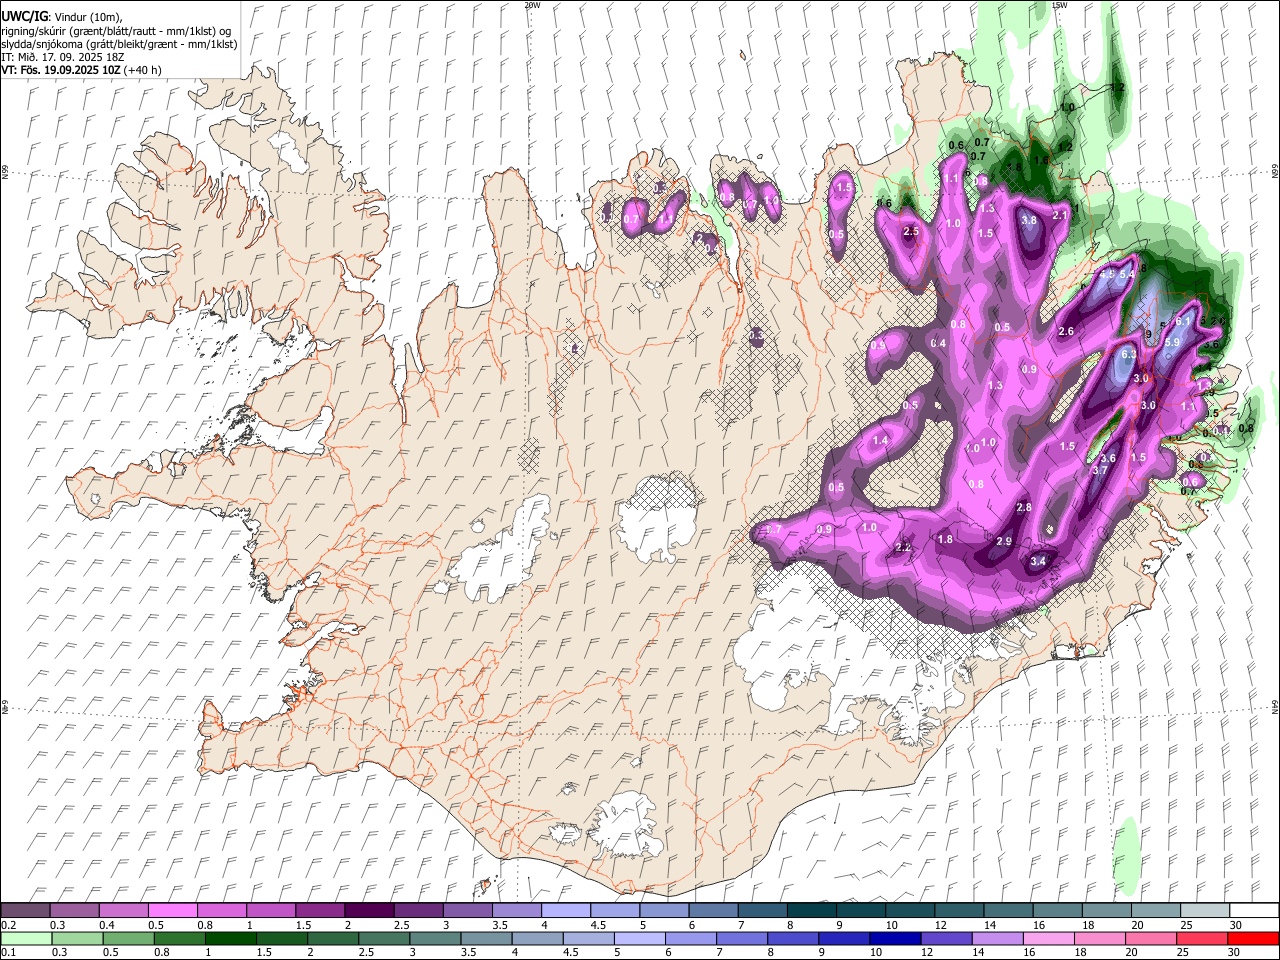This screenshot has height=960, width=1280.
Task: Click the '2.1' snowfall value on the map
Action: coord(1061,215)
